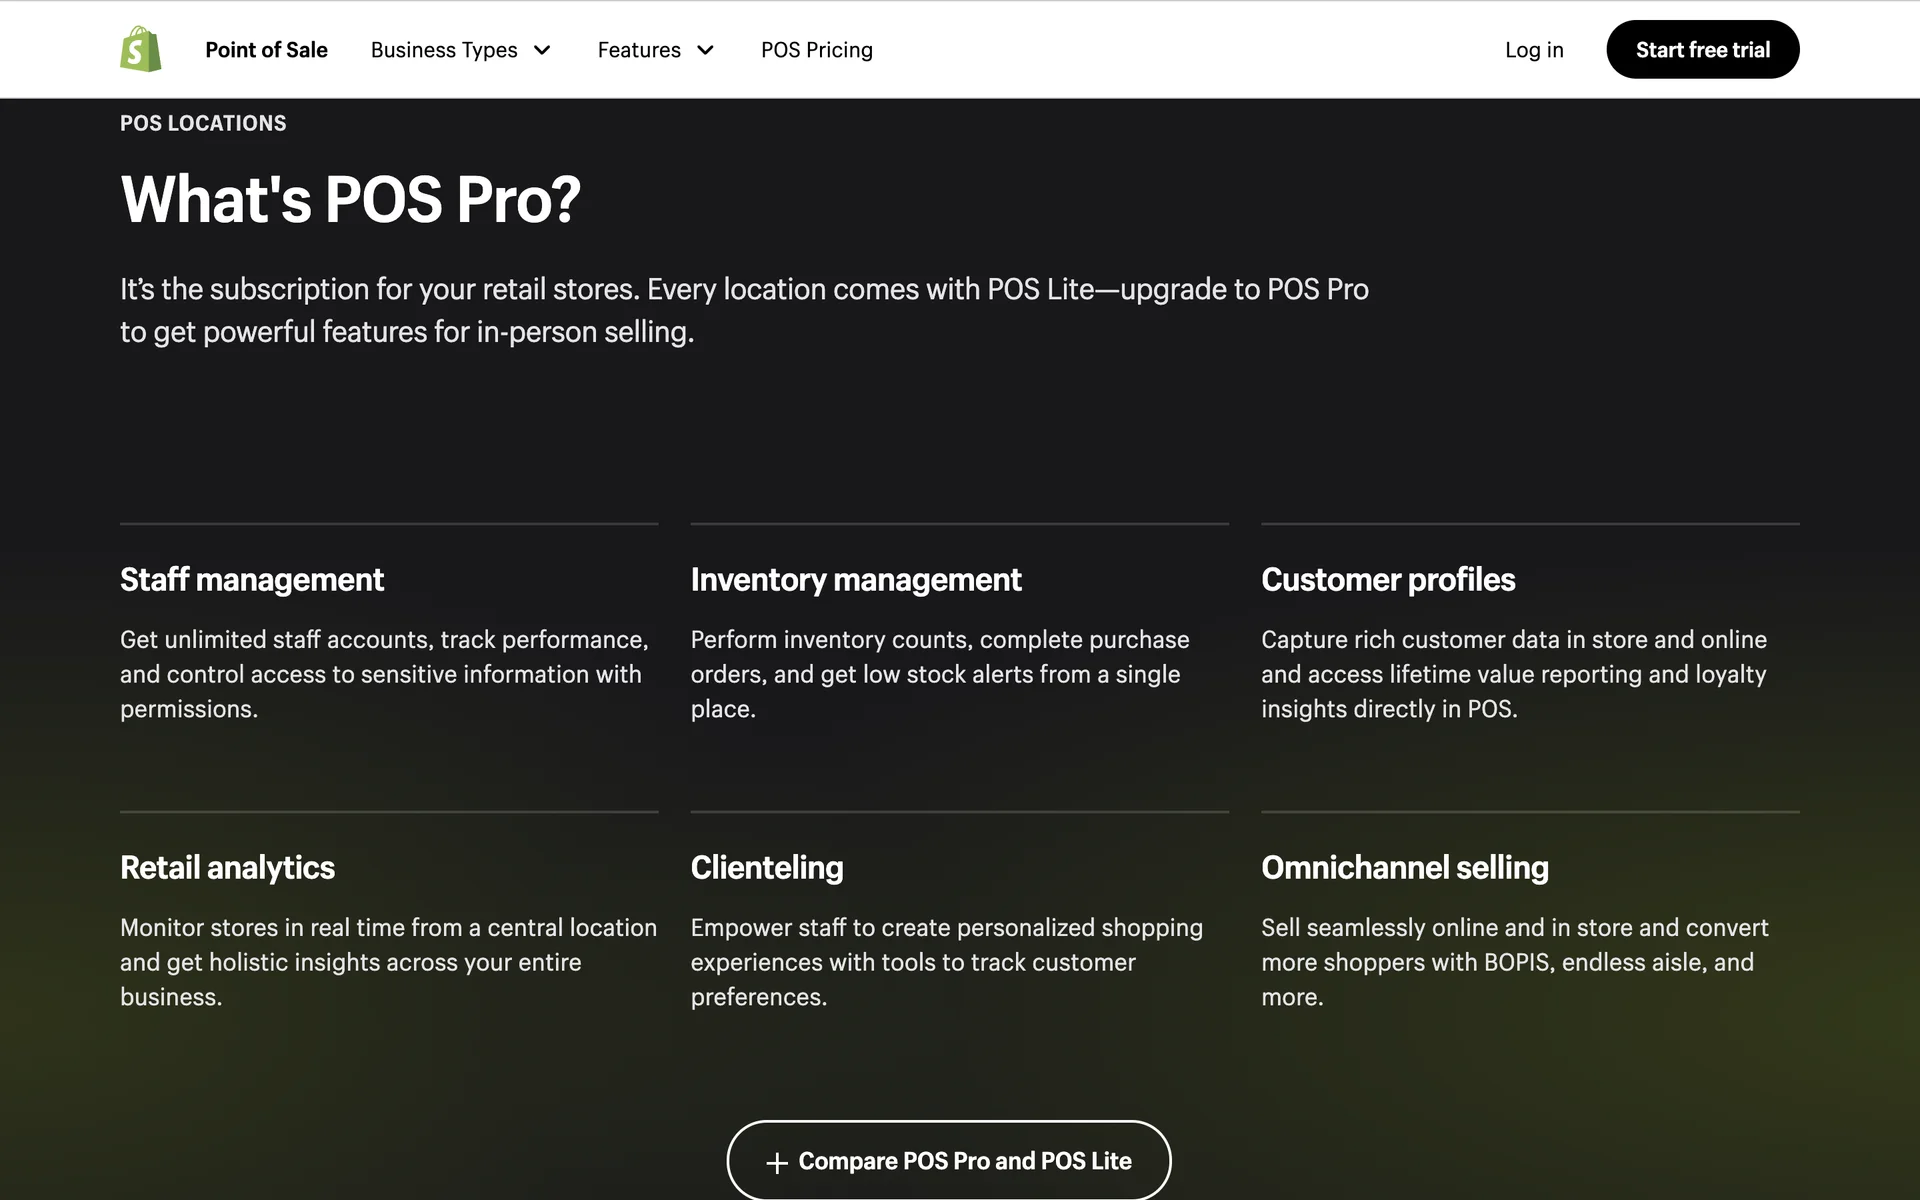Click the Start free trial button

pos(1702,50)
